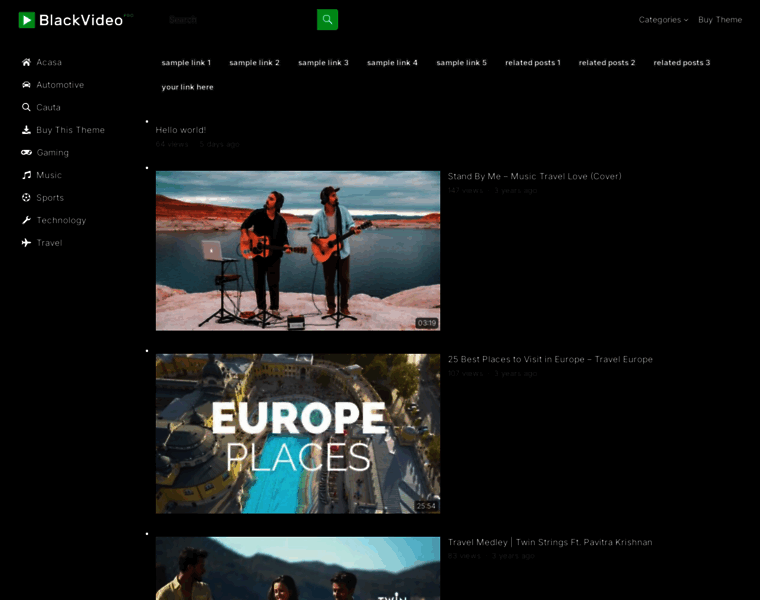The image size is (760, 600).
Task: Open Acasa in the sidebar menu
Action: tap(49, 62)
